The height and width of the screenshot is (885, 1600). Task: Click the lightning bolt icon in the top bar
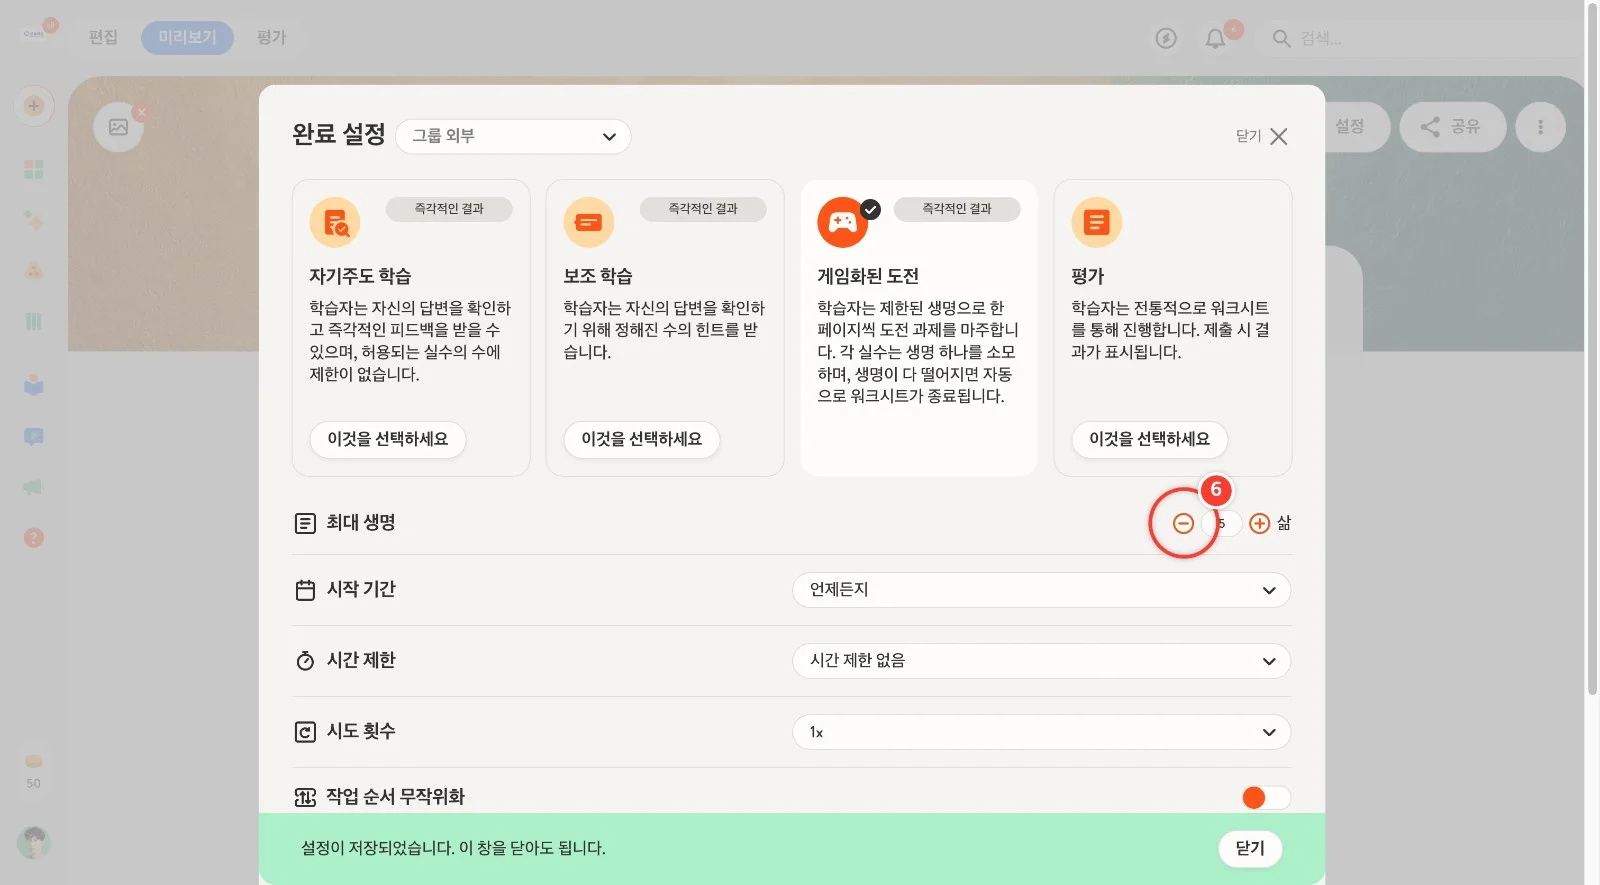(x=1166, y=38)
